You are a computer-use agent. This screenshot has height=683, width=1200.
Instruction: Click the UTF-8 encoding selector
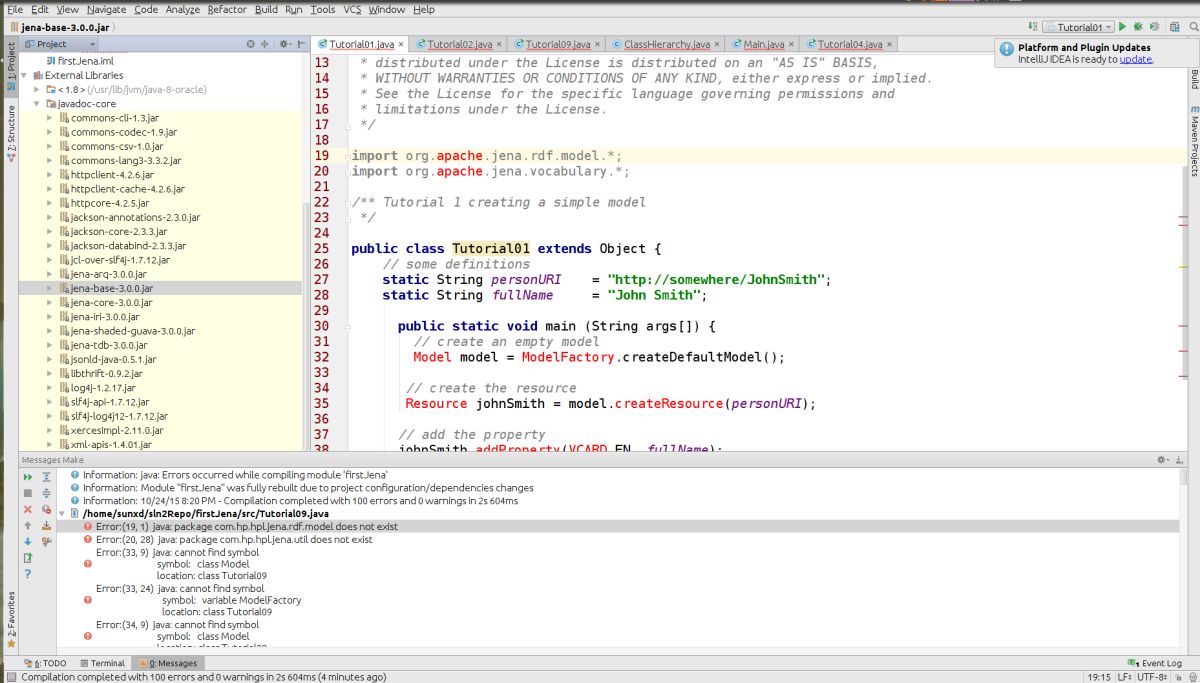pos(1151,677)
